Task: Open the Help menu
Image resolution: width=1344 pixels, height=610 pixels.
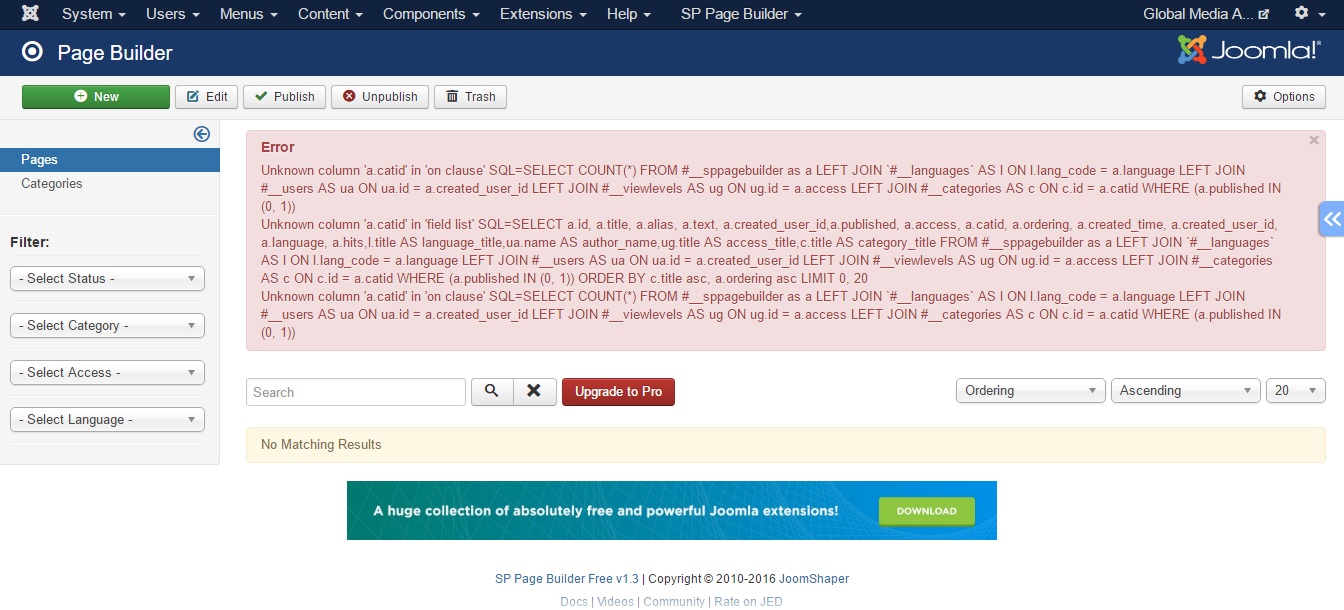Action: [x=629, y=14]
